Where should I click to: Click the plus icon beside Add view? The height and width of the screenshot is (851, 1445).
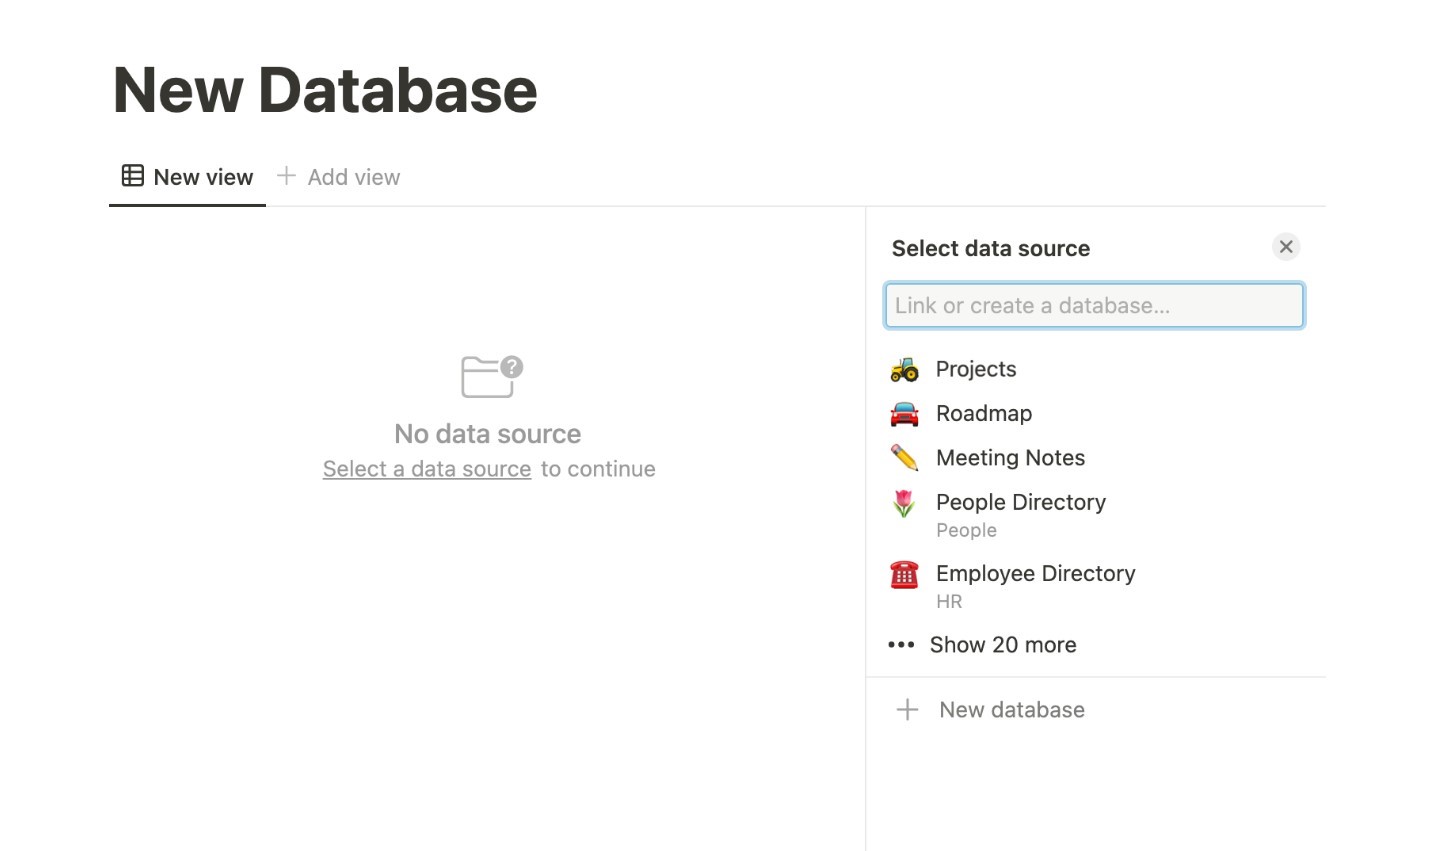[286, 176]
